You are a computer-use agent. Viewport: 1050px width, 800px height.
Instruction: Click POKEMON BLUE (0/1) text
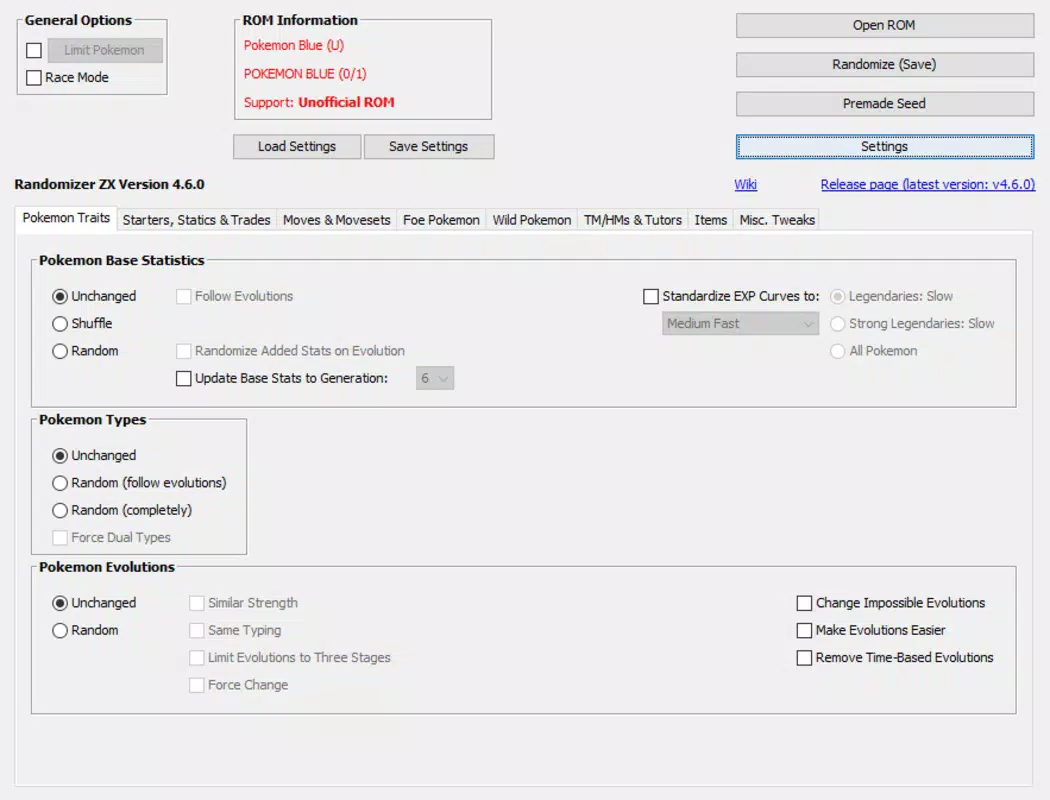[305, 74]
